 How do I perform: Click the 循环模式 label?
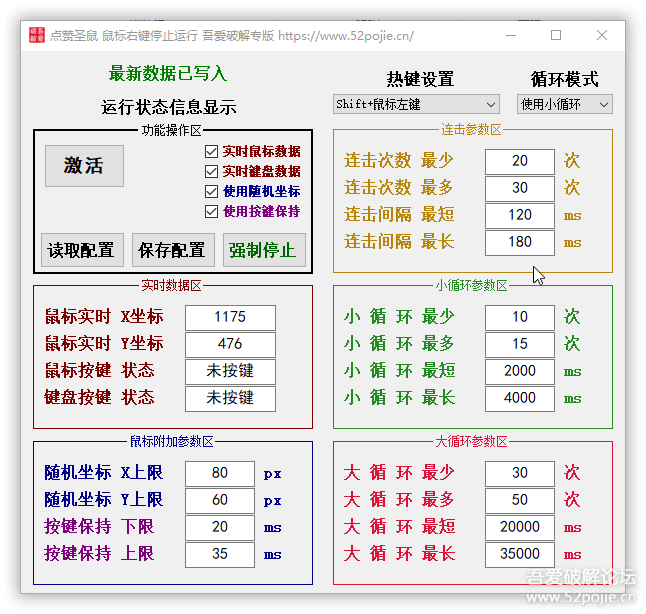(x=564, y=79)
